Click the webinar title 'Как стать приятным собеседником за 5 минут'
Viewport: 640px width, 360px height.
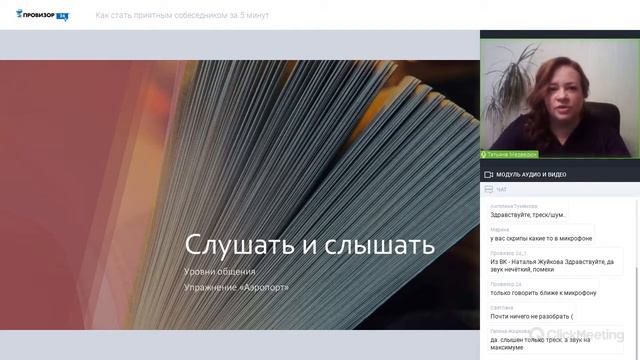pos(182,15)
